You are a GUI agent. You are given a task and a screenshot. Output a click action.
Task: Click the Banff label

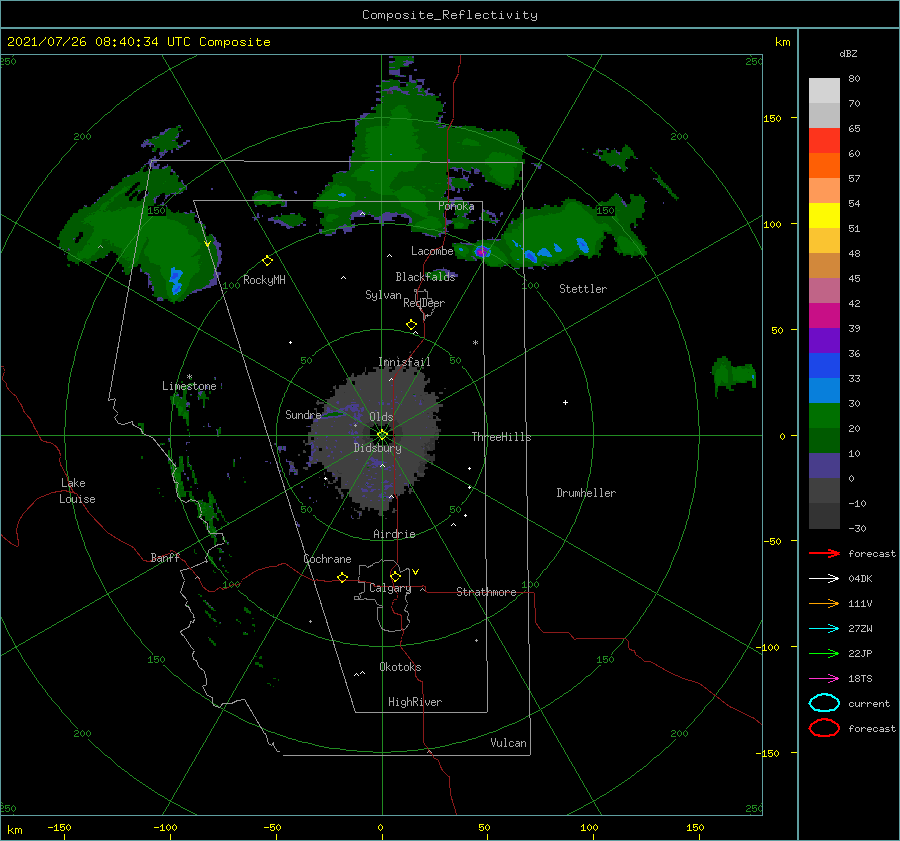coord(165,557)
